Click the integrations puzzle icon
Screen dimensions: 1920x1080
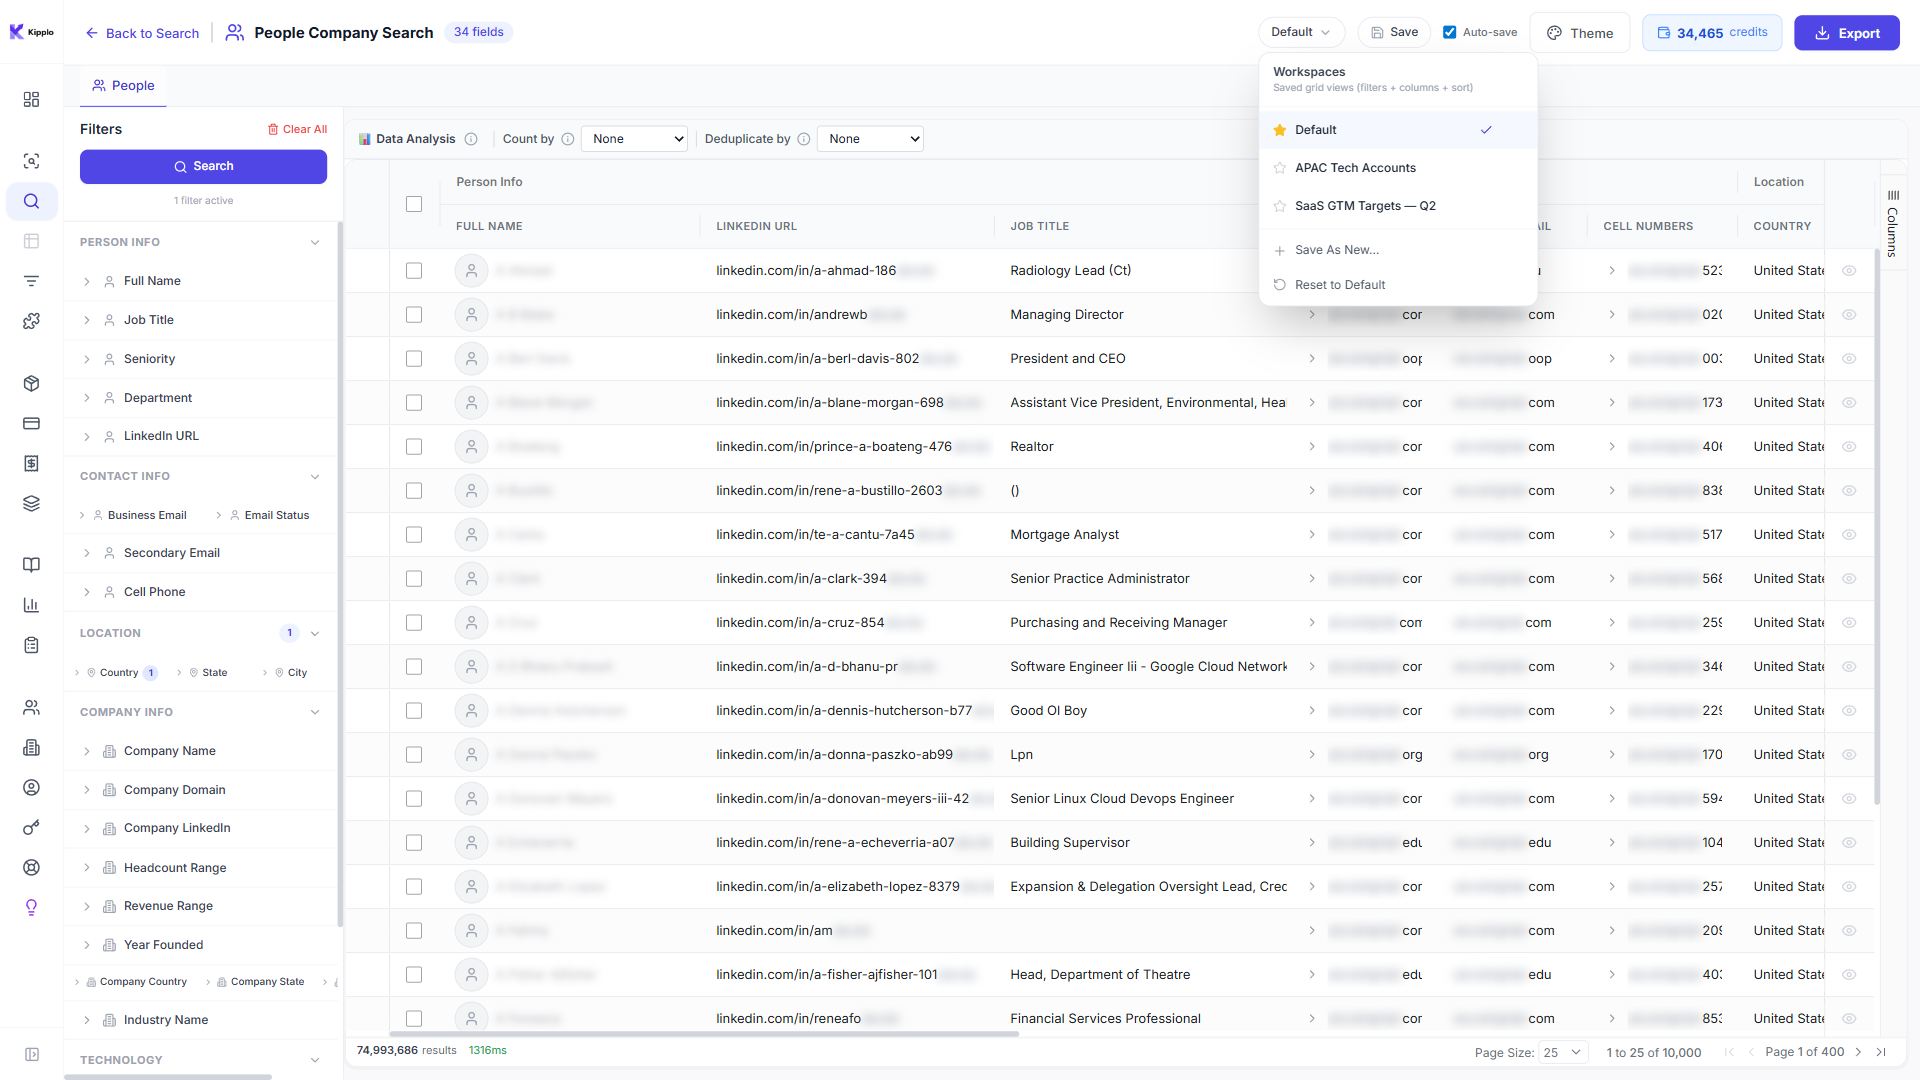pos(31,321)
